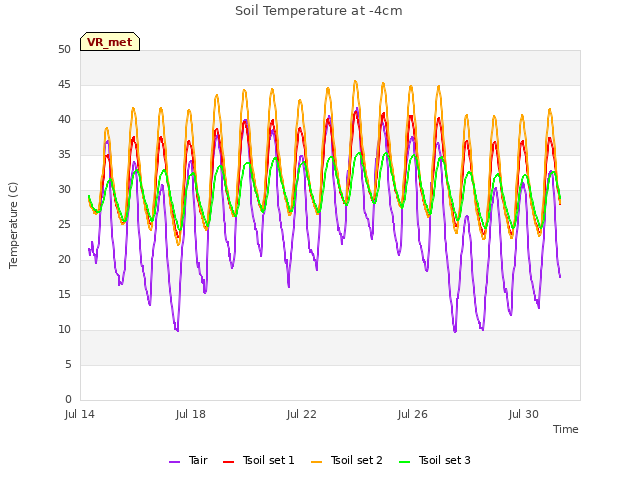
Task: Click the Time axis label
Action: [566, 429]
